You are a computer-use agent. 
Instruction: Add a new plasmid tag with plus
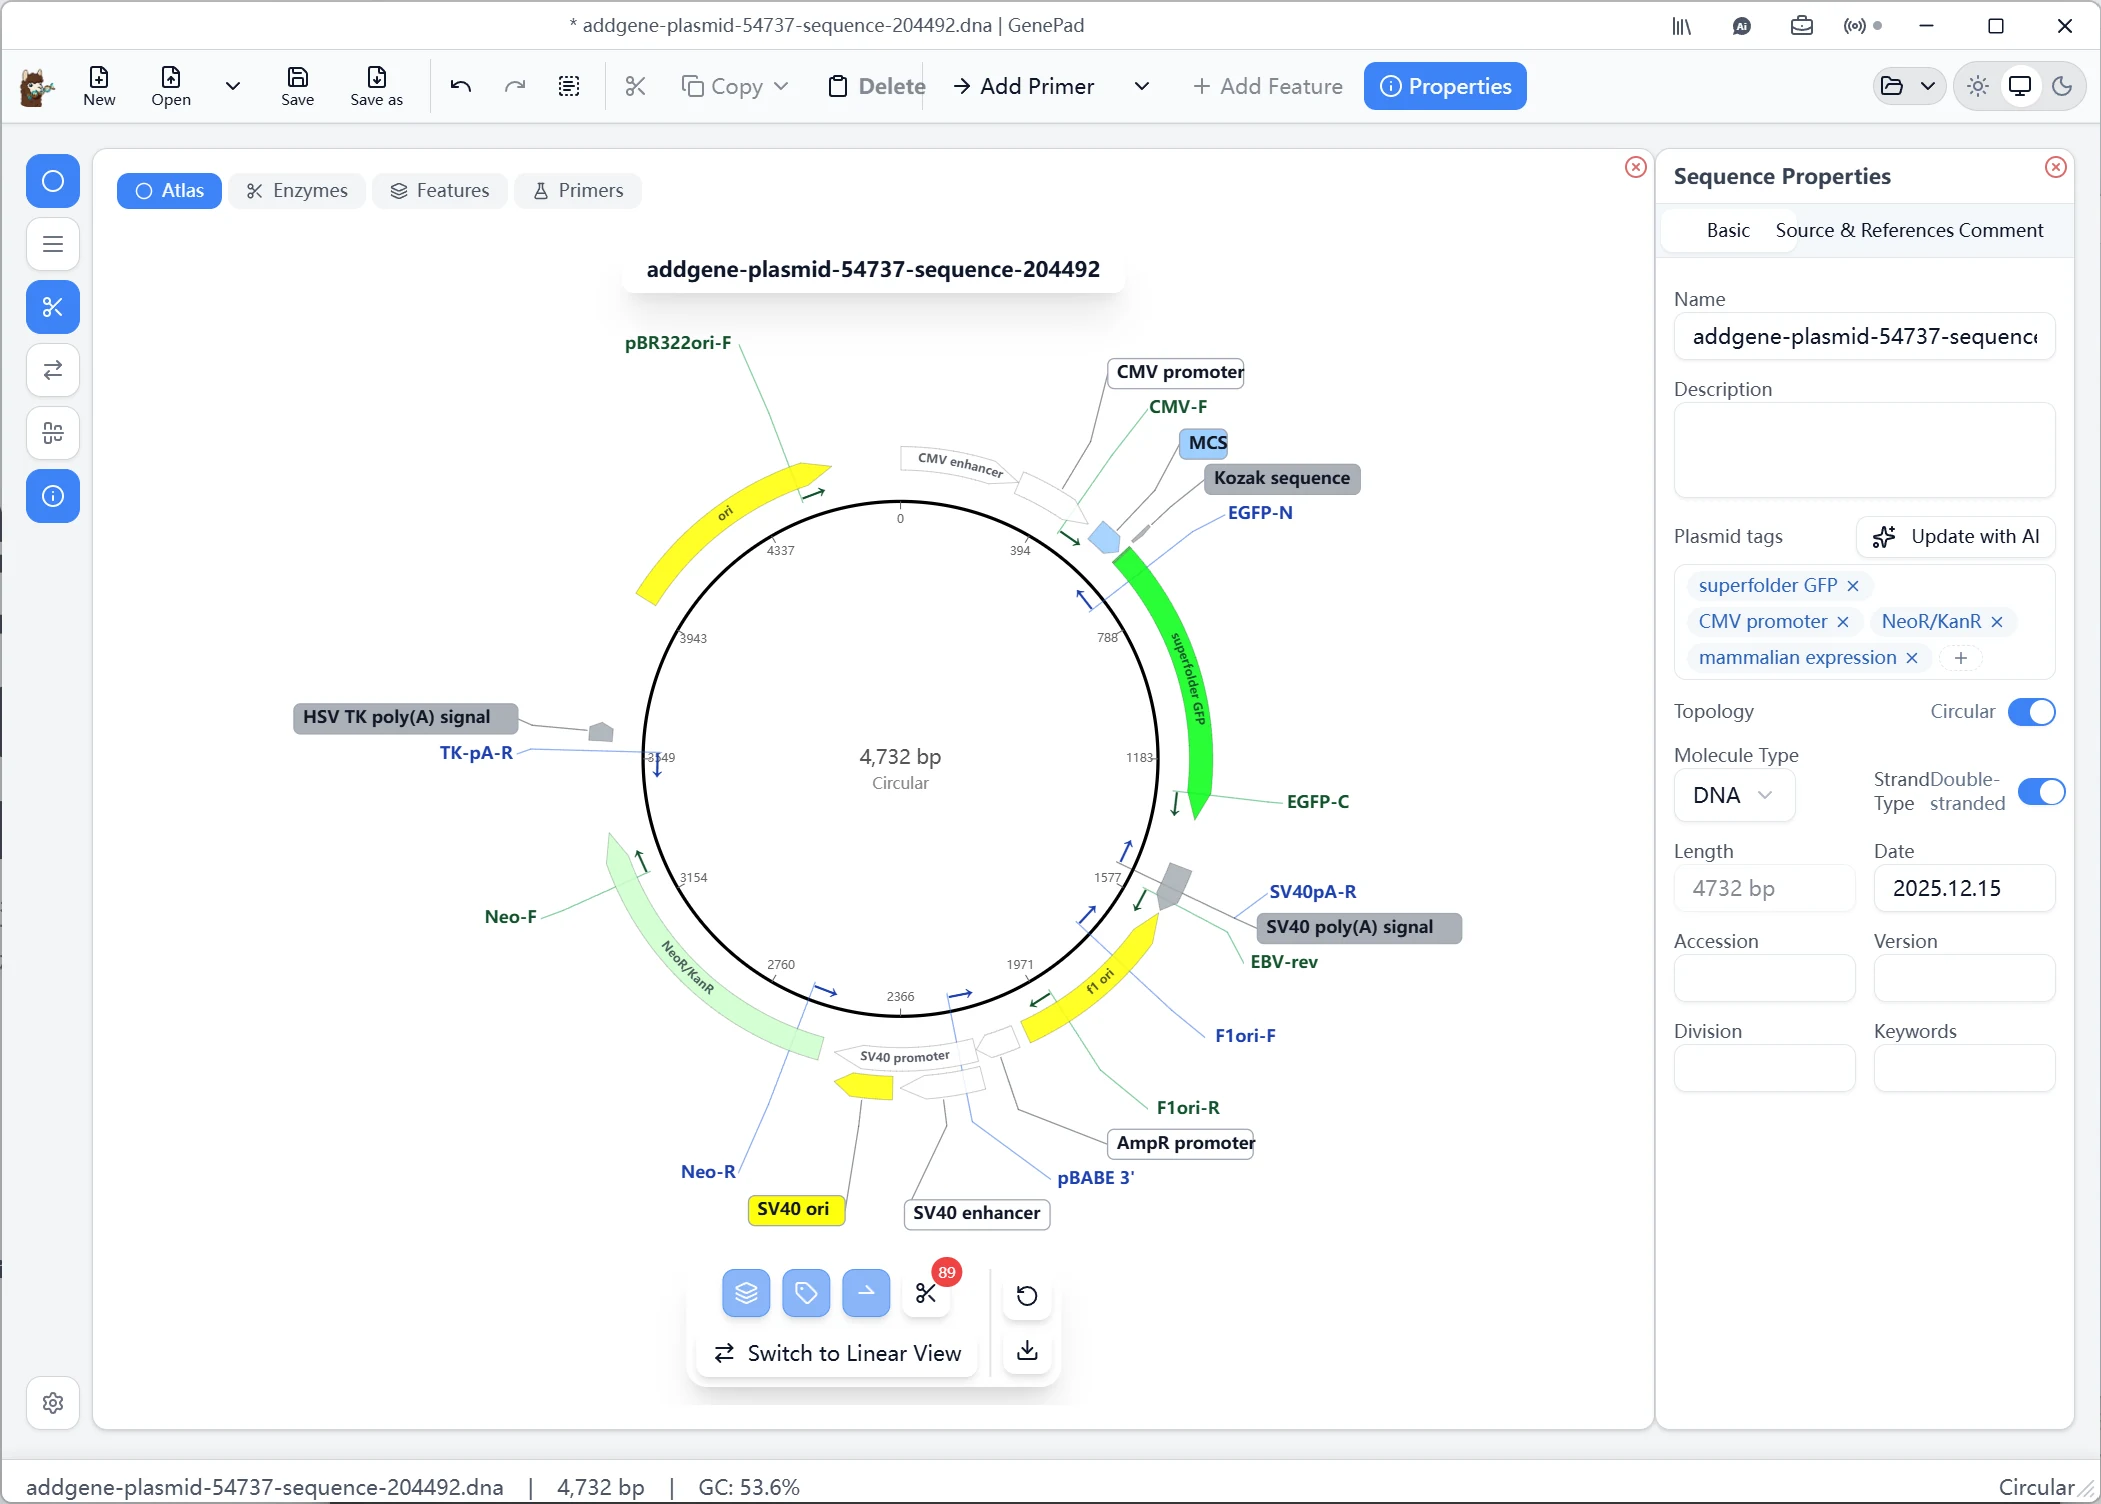[x=1961, y=658]
